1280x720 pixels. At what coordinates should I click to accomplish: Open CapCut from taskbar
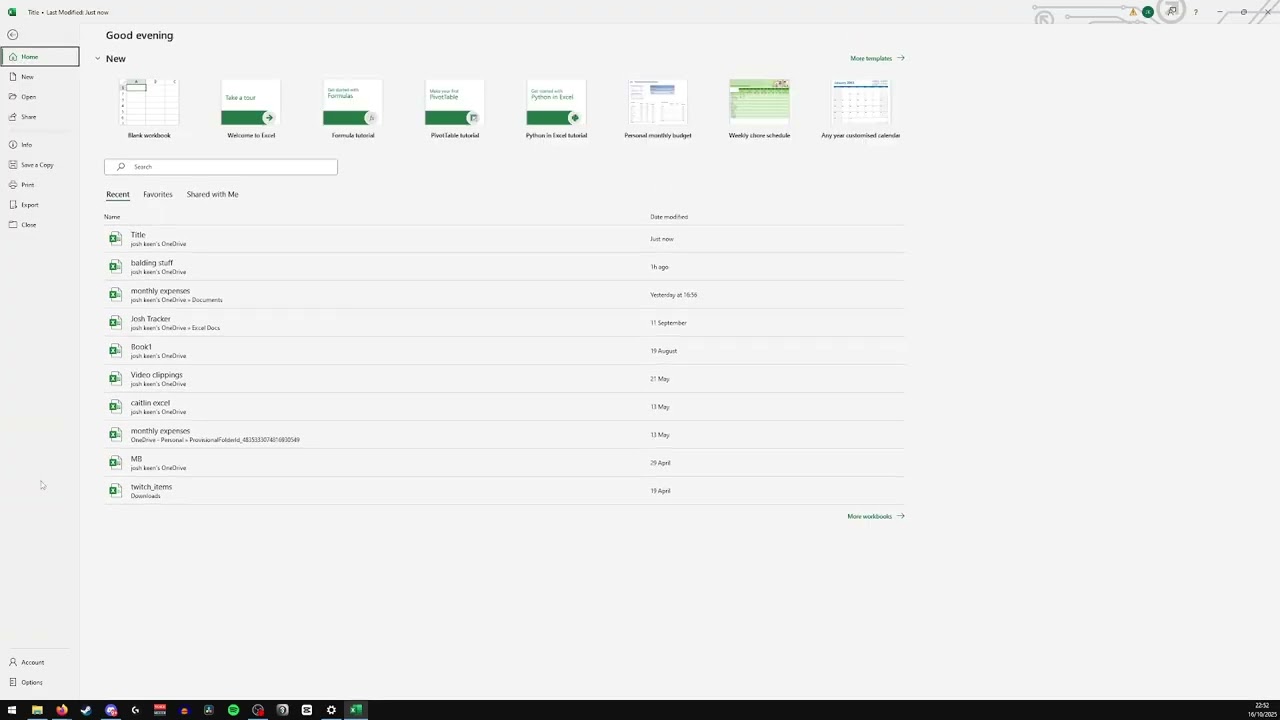pos(307,710)
